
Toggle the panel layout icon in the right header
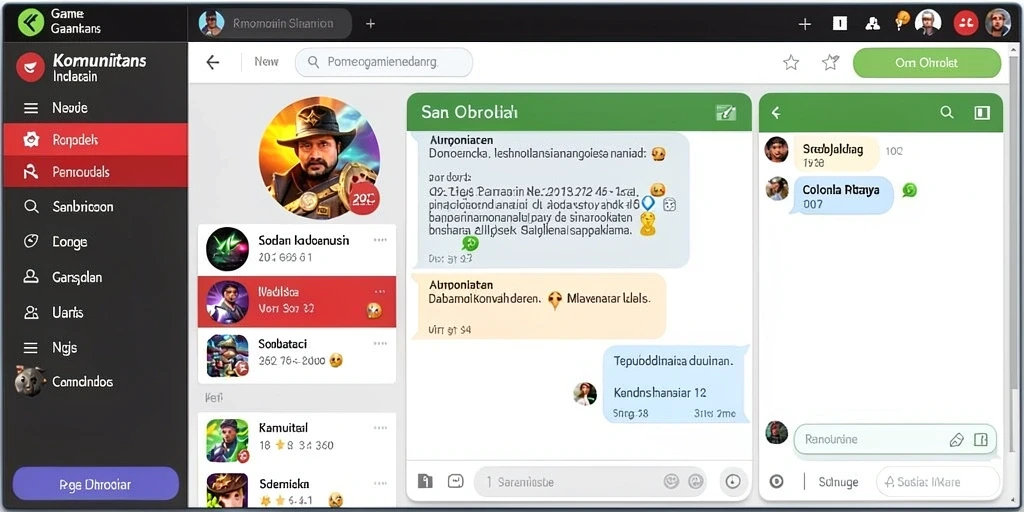(x=982, y=112)
